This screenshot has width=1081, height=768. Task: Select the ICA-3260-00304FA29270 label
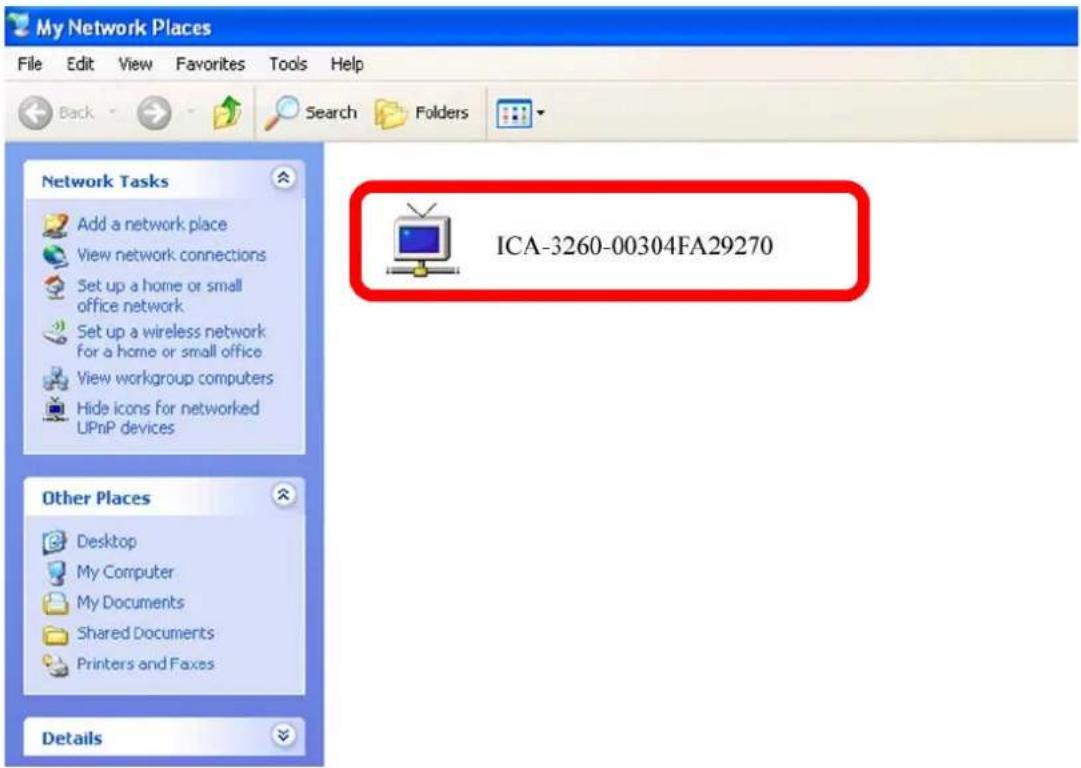[x=634, y=245]
